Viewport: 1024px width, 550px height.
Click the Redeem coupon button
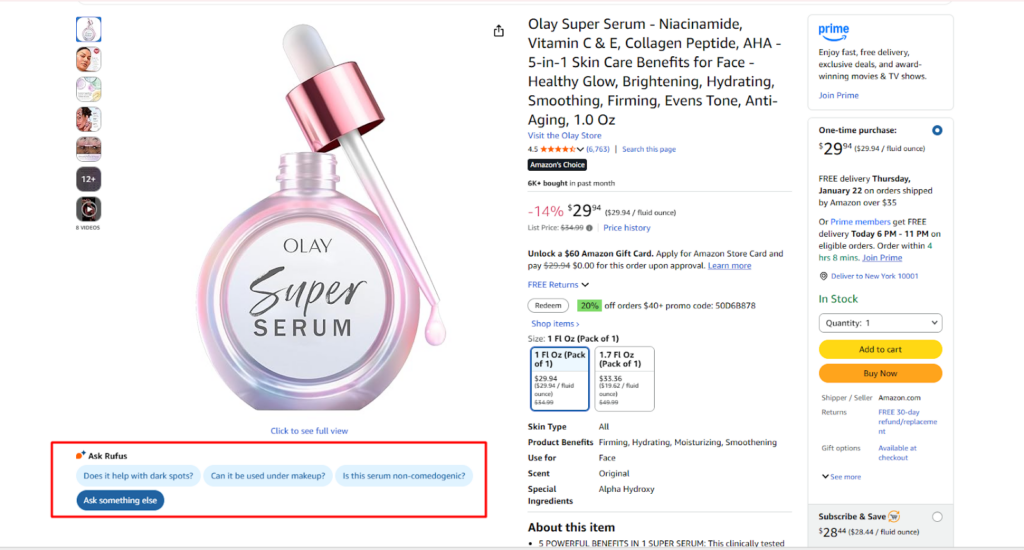tap(548, 306)
